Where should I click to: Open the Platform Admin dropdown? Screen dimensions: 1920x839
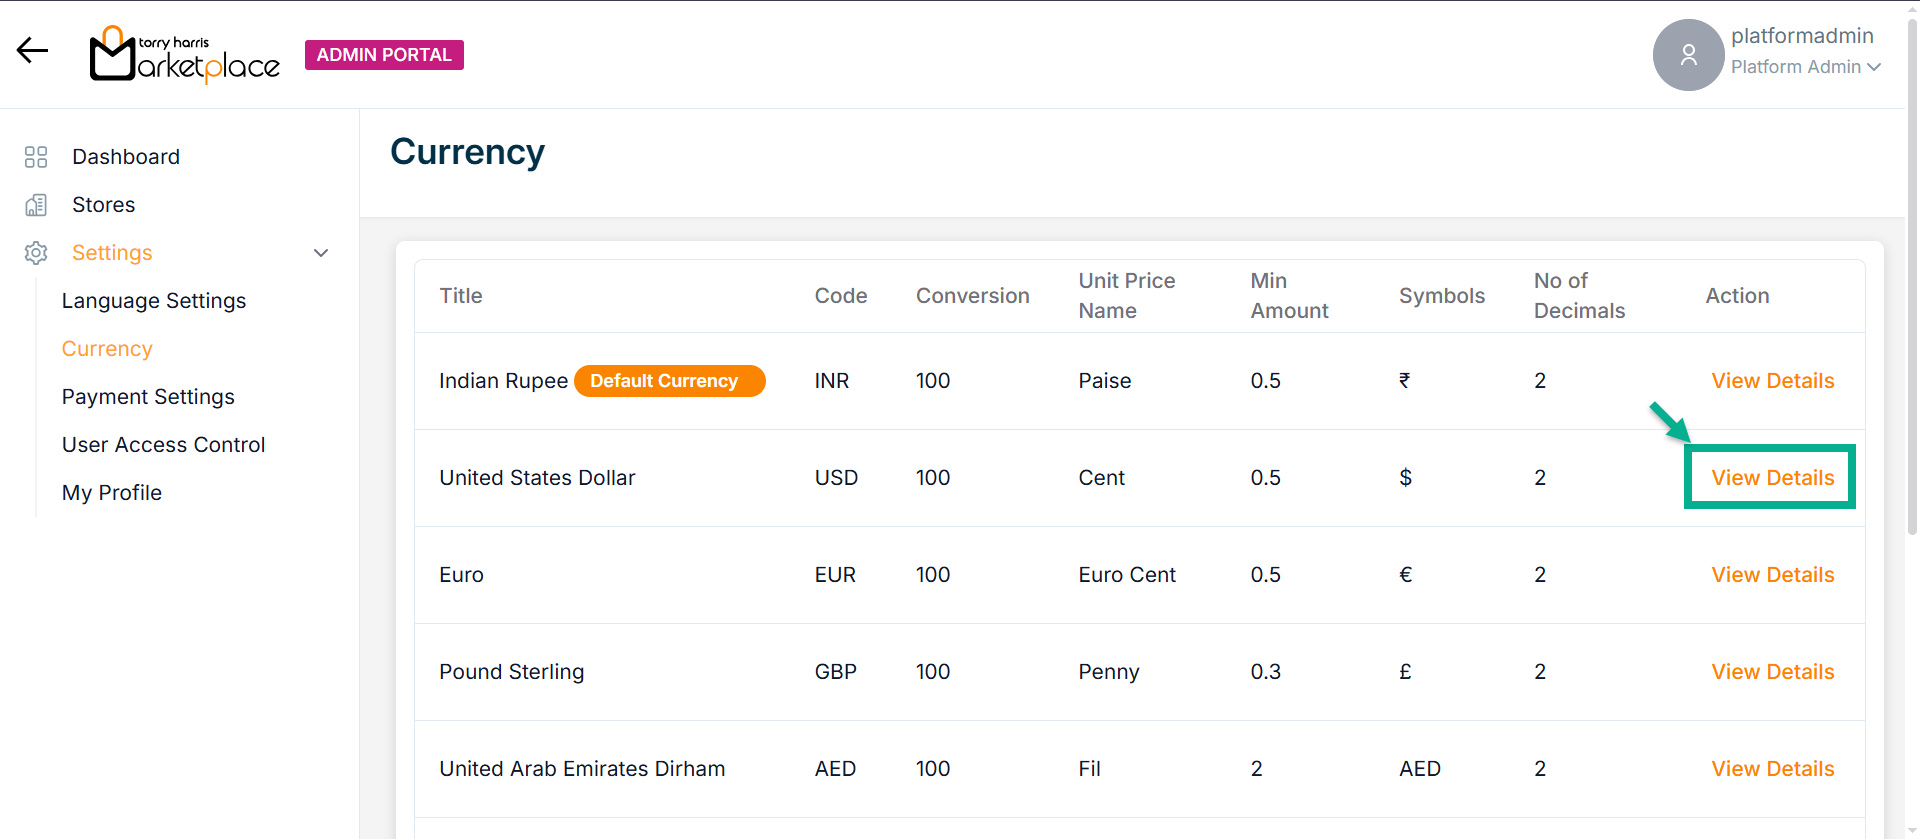click(1806, 67)
